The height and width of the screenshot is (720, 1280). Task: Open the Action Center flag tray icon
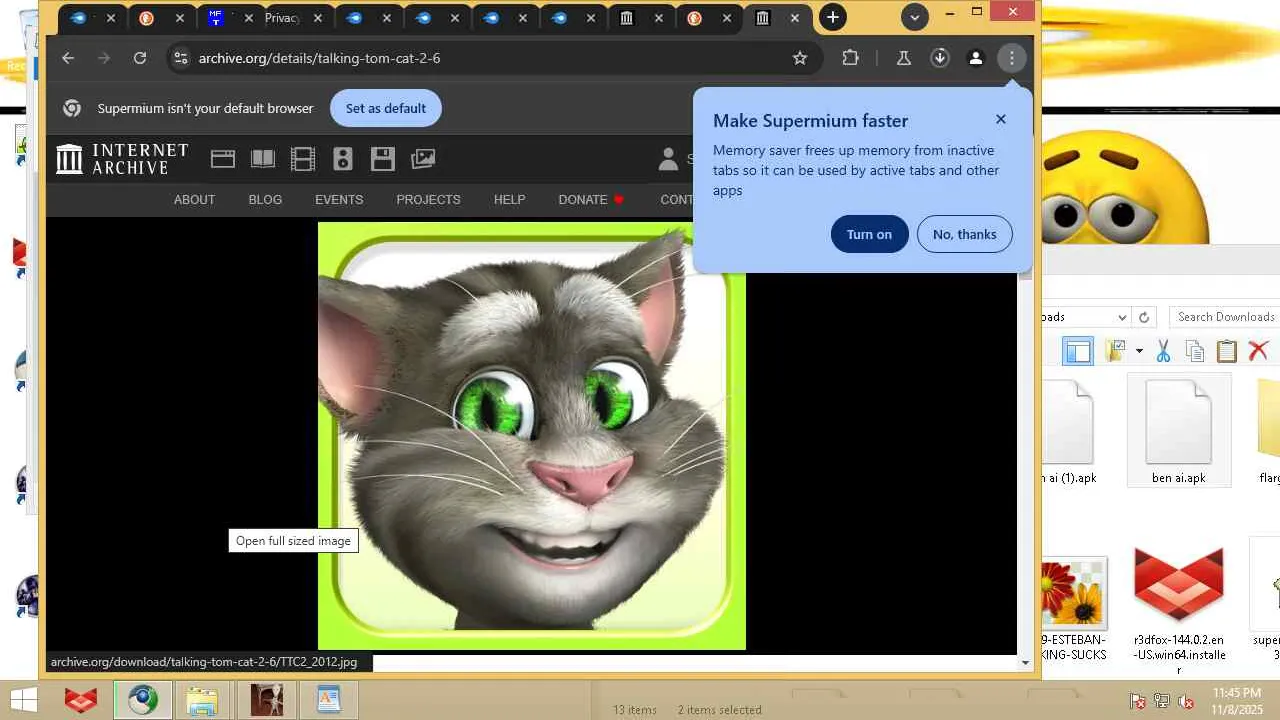(1138, 701)
